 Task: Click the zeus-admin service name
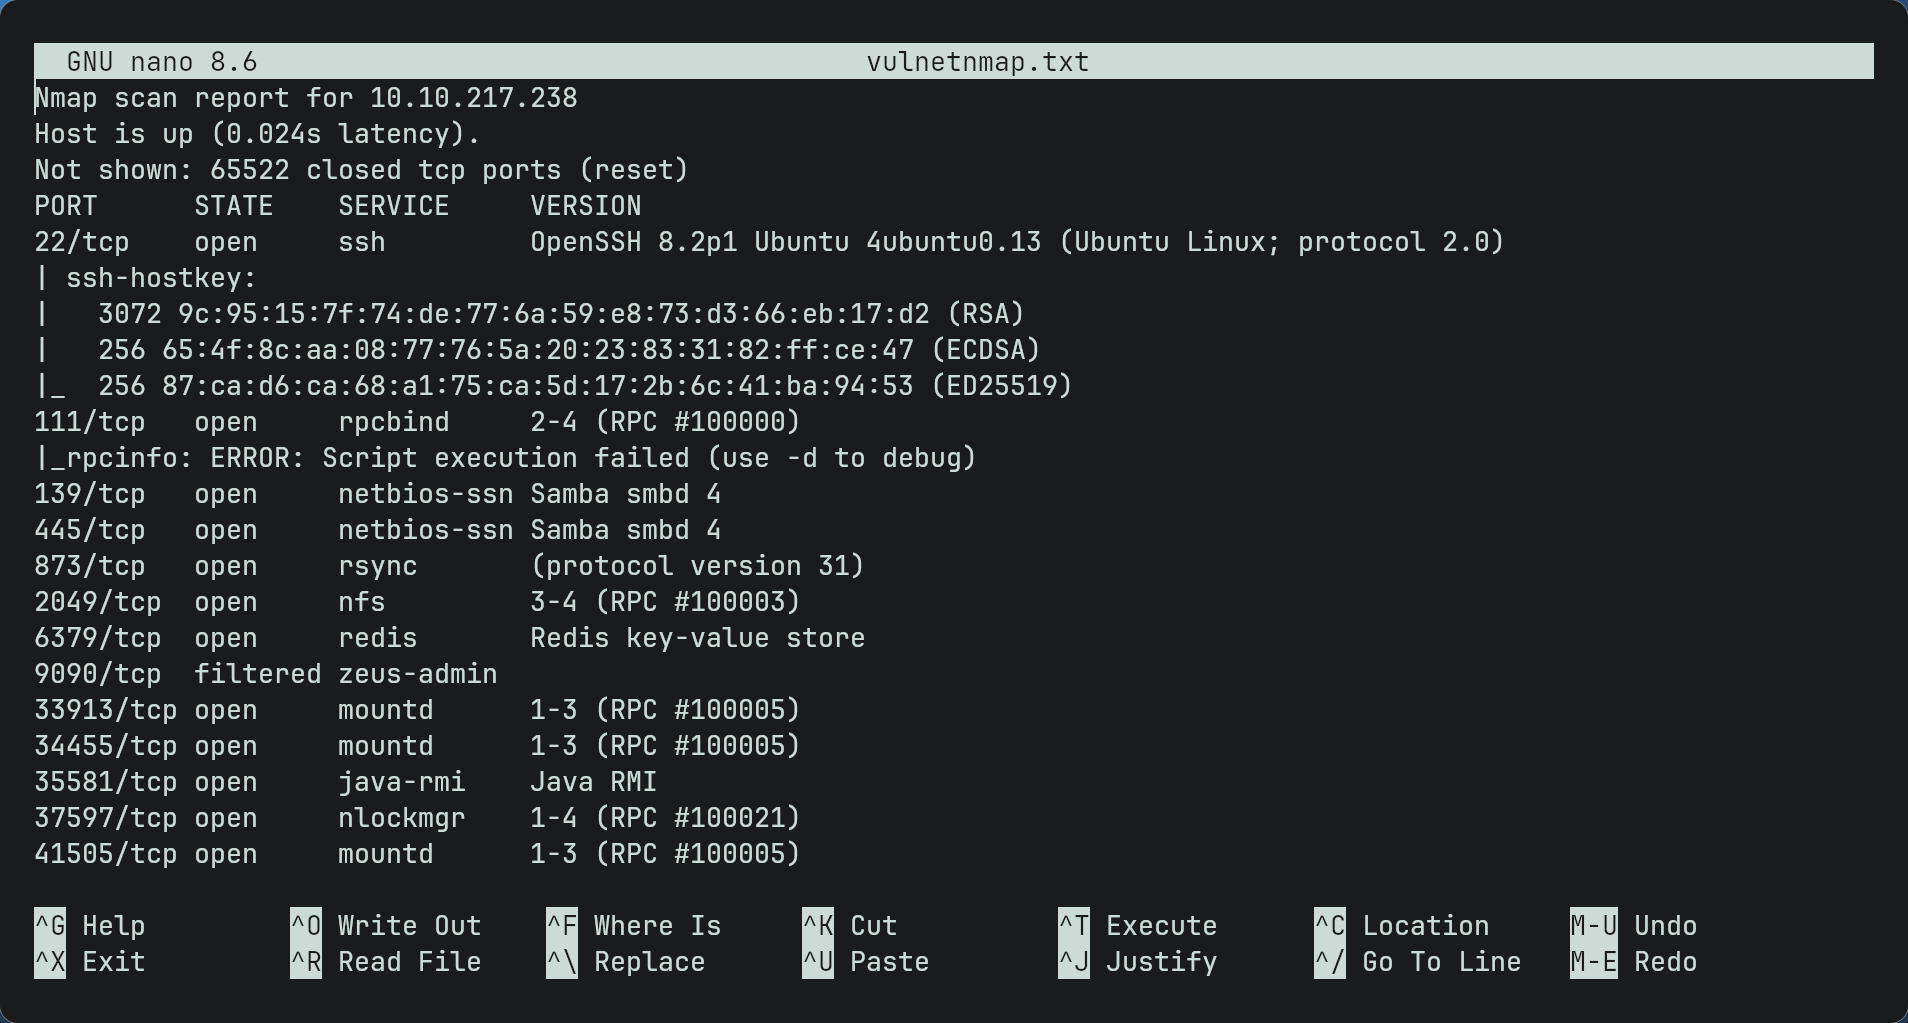click(x=418, y=674)
